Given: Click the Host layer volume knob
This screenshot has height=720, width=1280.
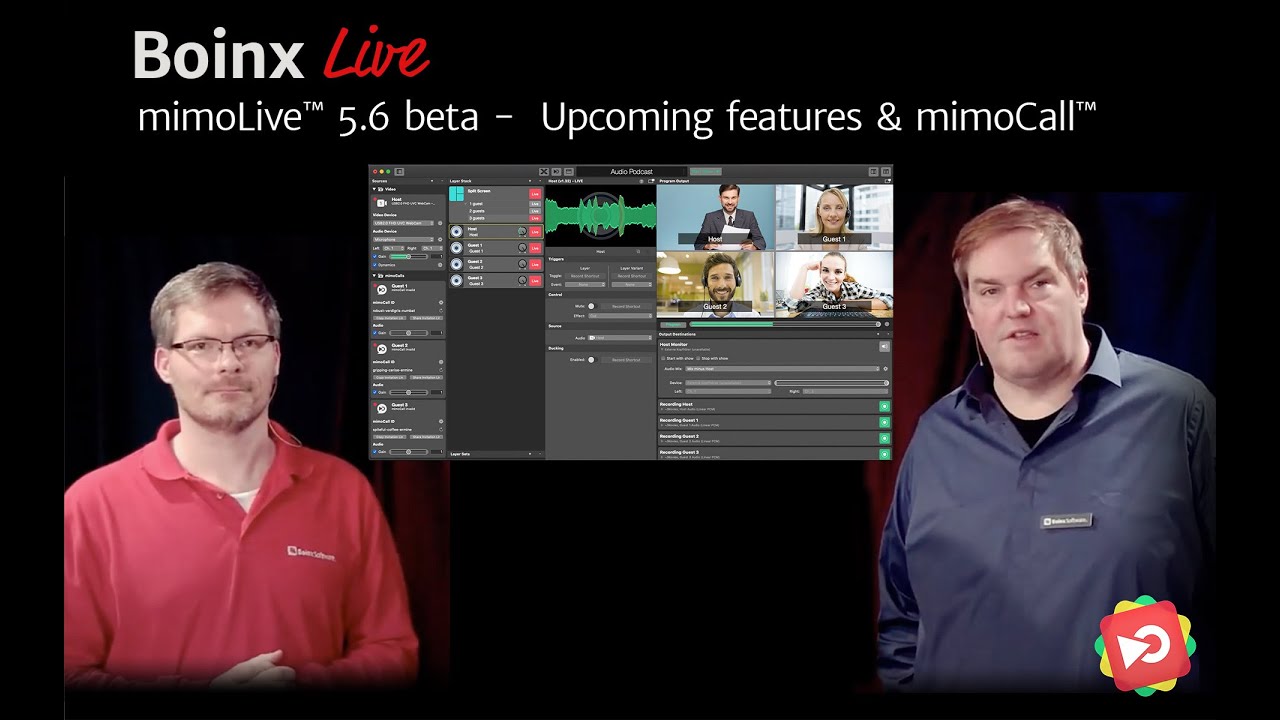Looking at the screenshot, I should pyautogui.click(x=522, y=231).
